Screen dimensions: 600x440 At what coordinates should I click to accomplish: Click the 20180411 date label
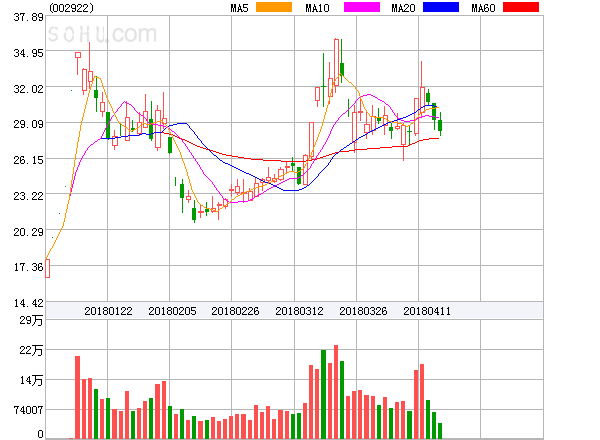coord(427,311)
